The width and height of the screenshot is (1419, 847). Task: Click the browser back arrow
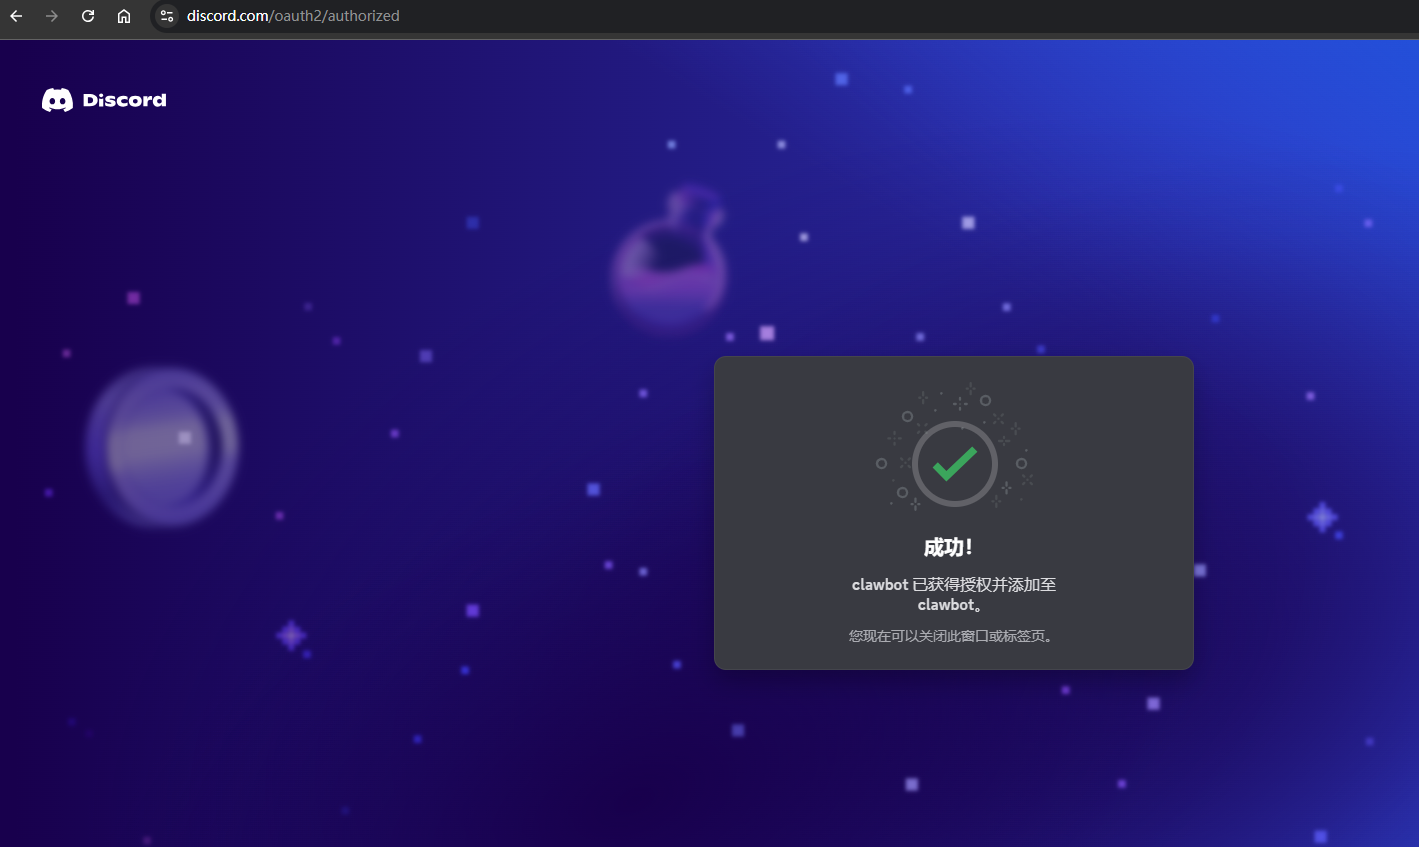tap(16, 16)
